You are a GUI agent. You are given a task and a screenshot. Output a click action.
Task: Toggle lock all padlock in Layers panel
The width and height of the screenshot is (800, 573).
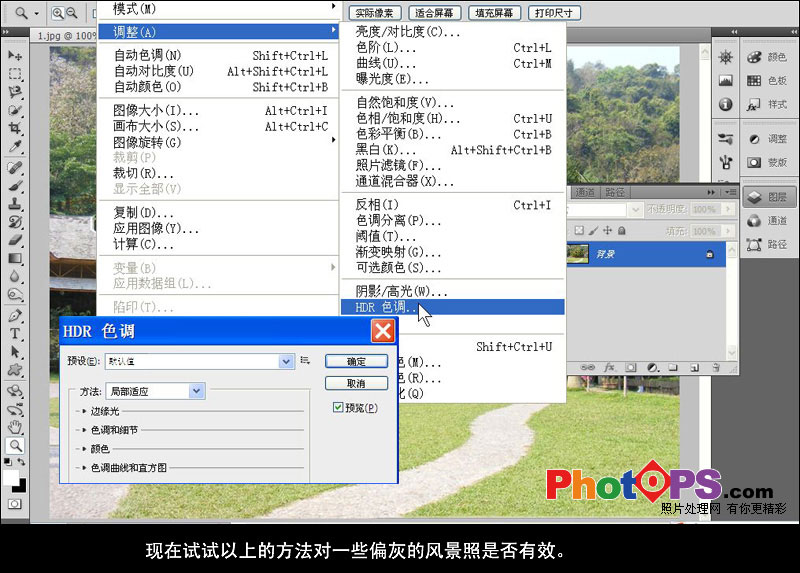621,231
